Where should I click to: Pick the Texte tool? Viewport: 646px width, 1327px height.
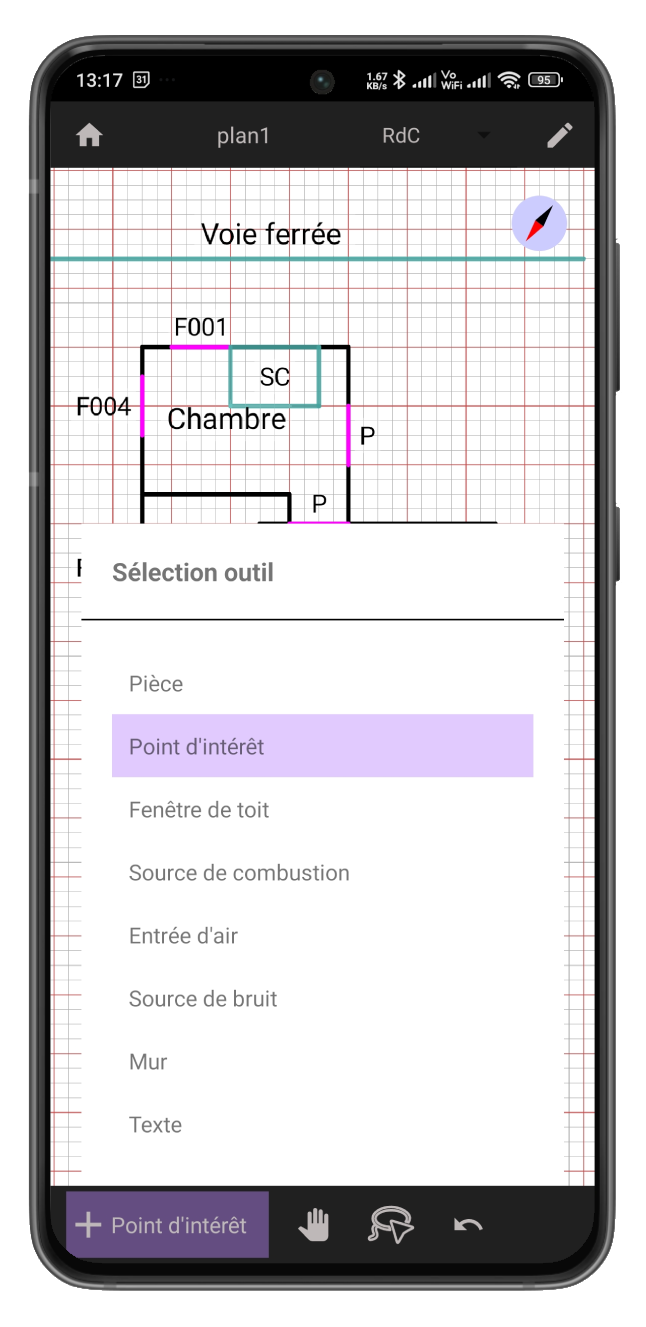[155, 1125]
